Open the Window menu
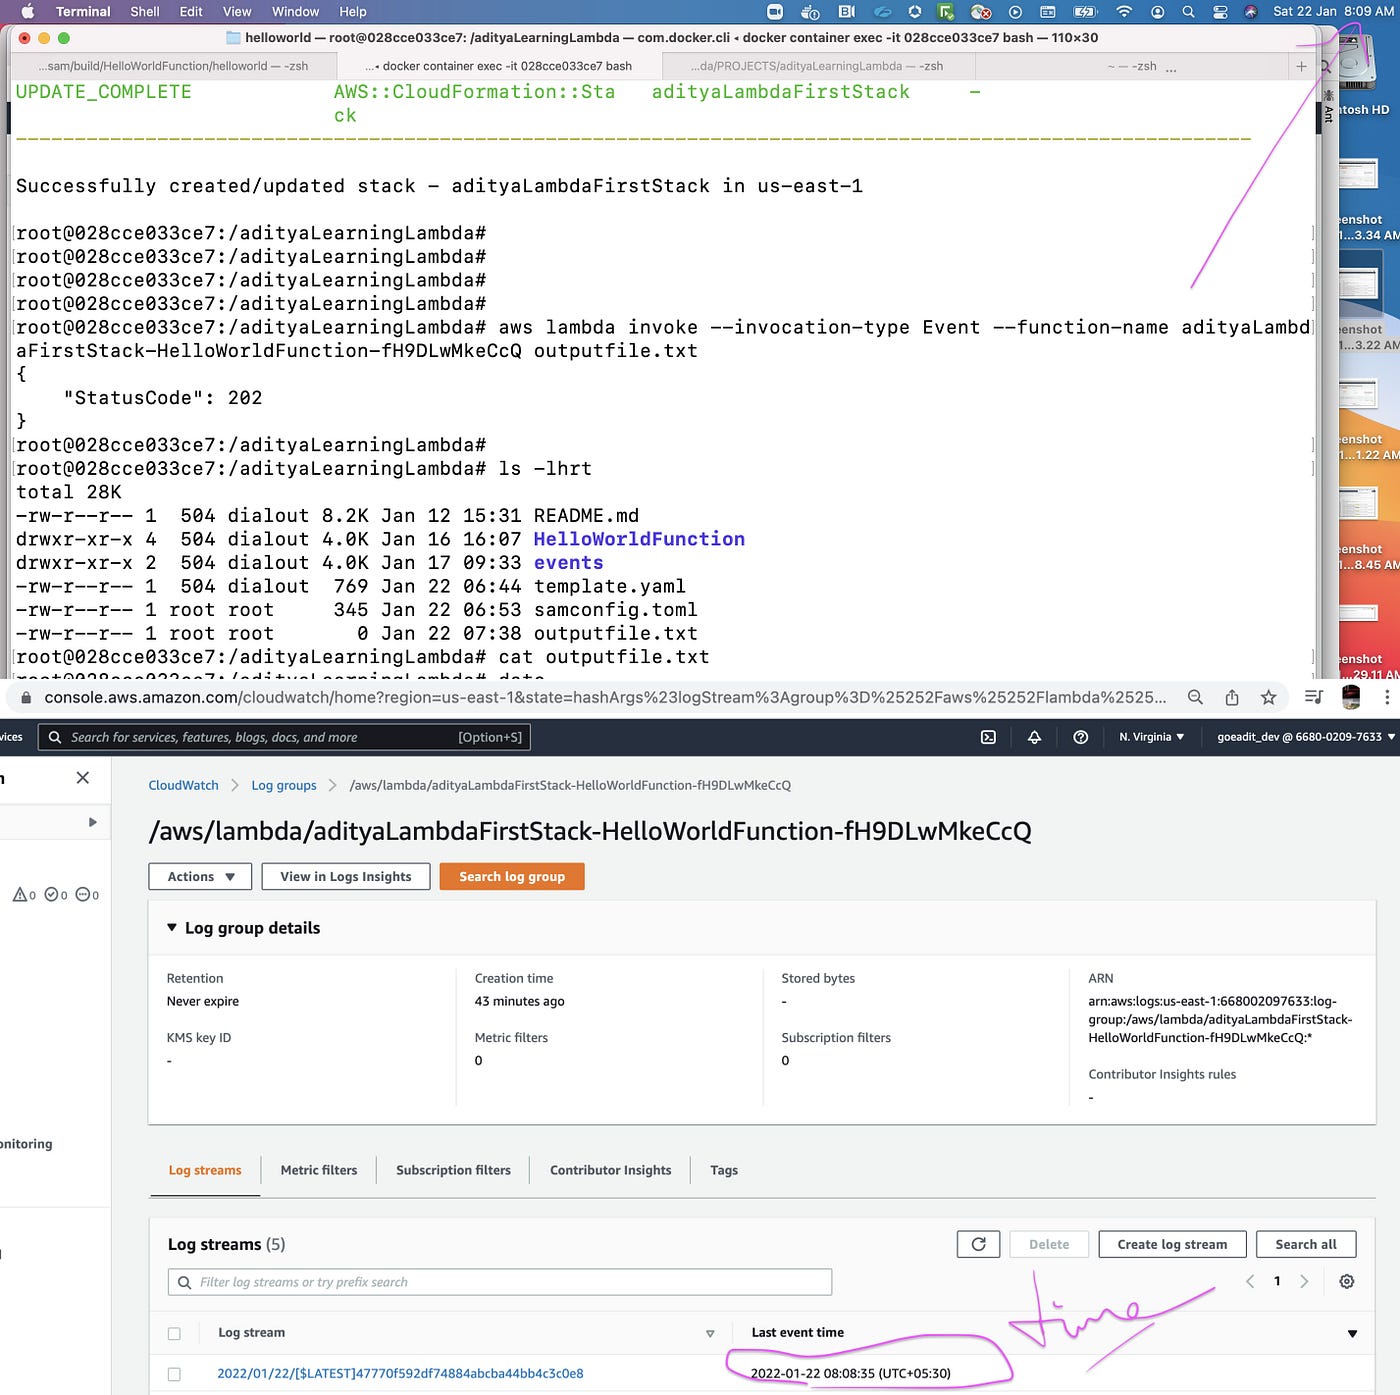Viewport: 1400px width, 1395px height. coord(295,11)
